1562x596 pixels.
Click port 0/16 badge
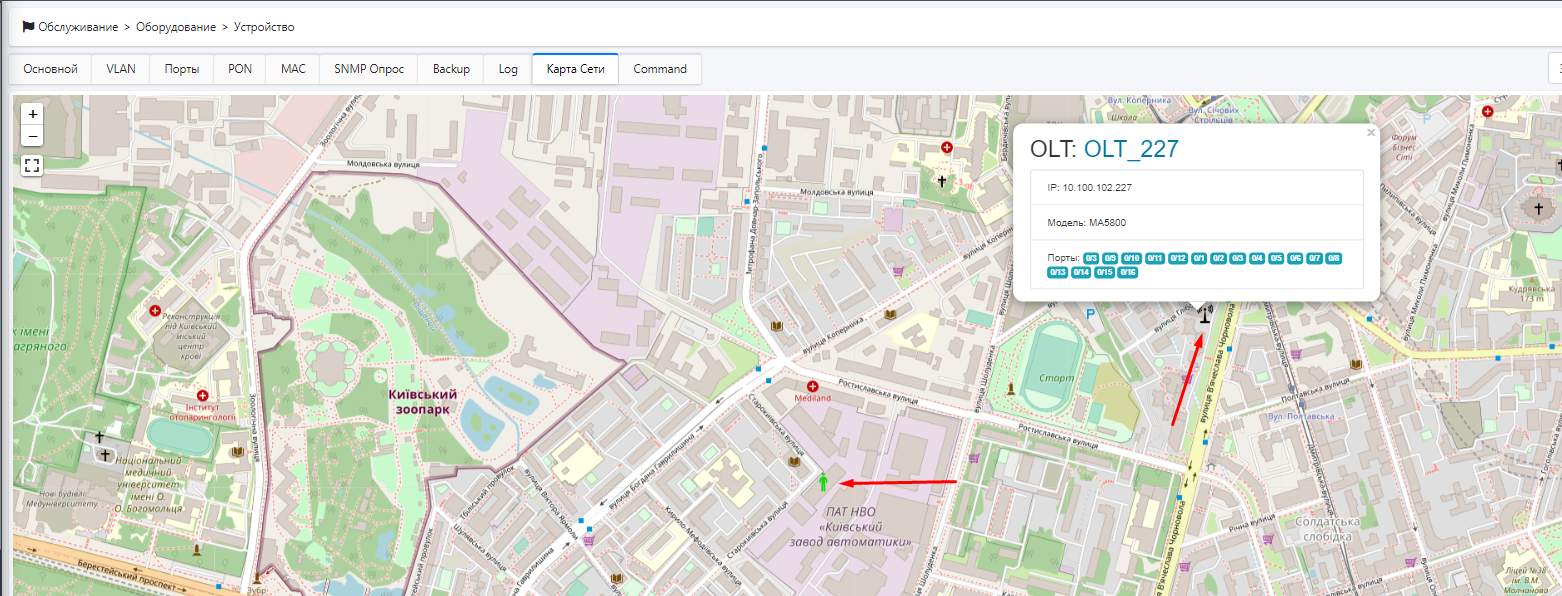1128,272
